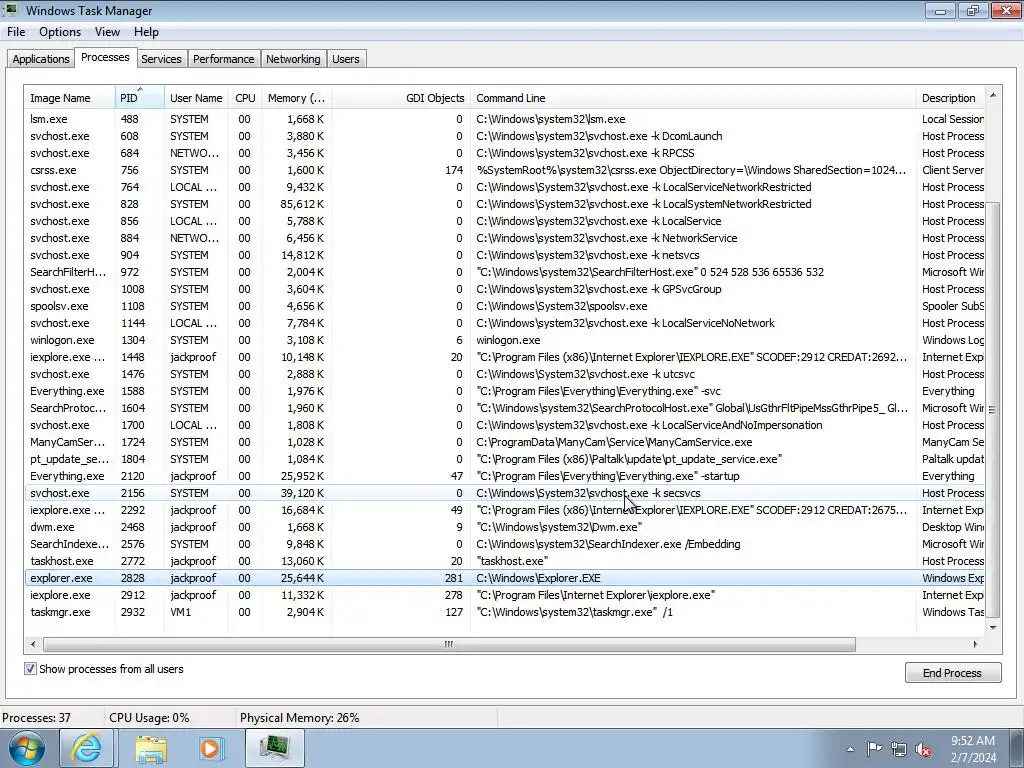Screen dimensions: 1024x768
Task: Switch to the Applications tab
Action: (40, 59)
